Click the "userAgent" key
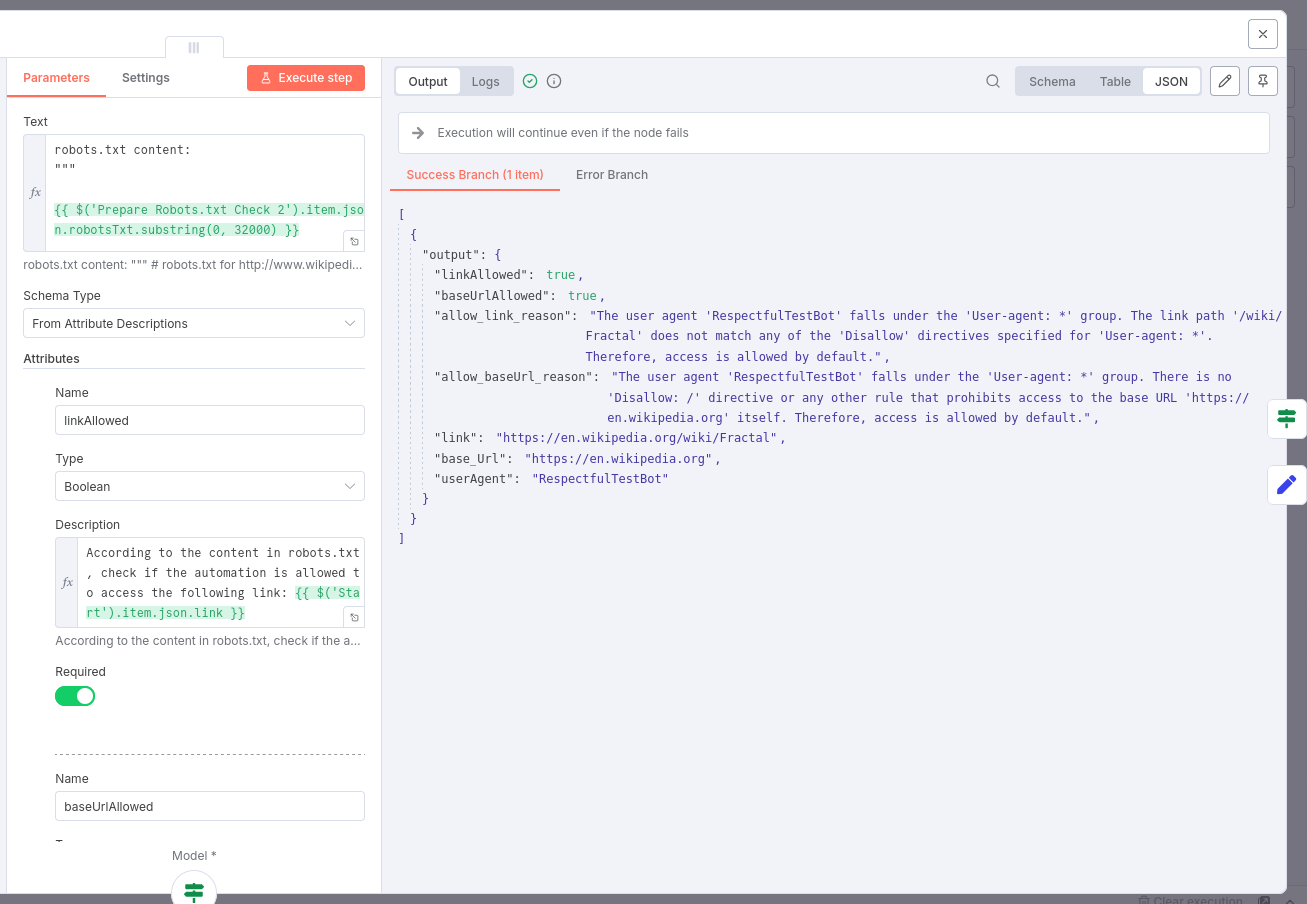This screenshot has height=904, width=1307. pos(474,479)
